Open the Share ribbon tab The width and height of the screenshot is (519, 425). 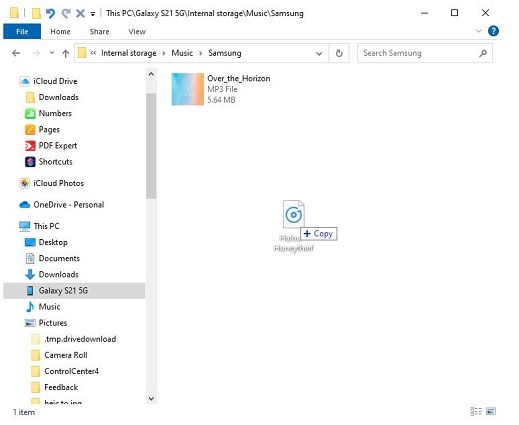tap(99, 32)
